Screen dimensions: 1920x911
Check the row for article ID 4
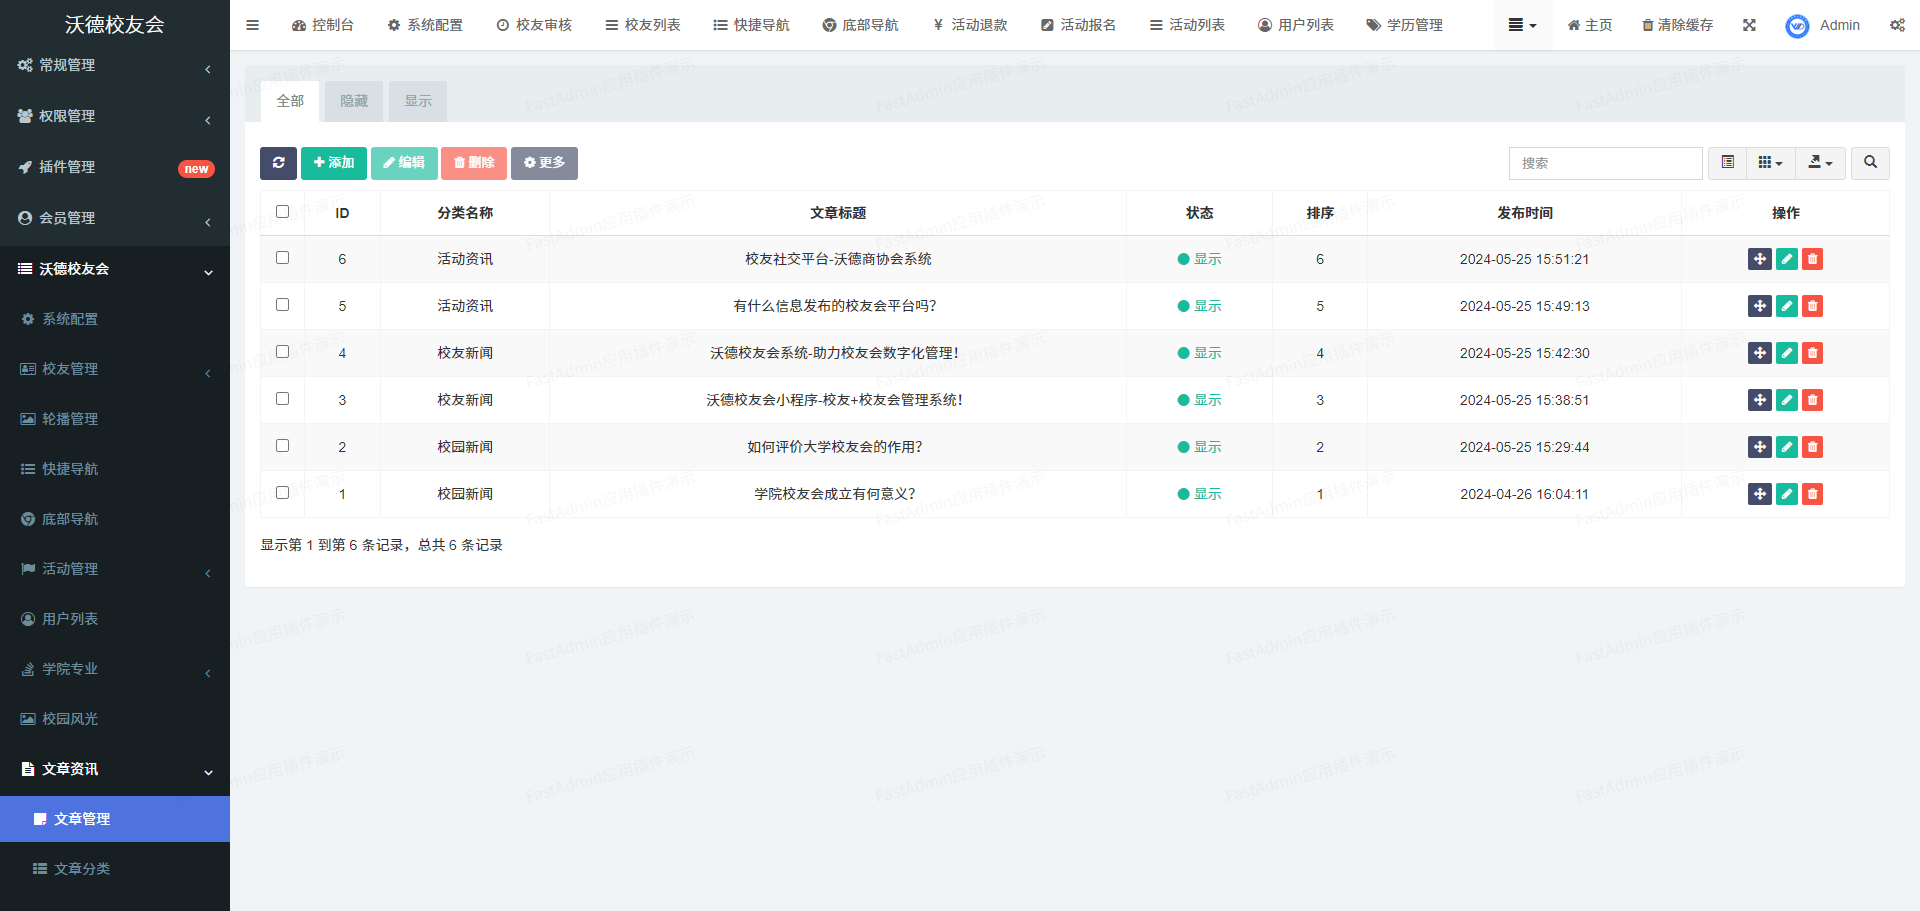coord(282,352)
